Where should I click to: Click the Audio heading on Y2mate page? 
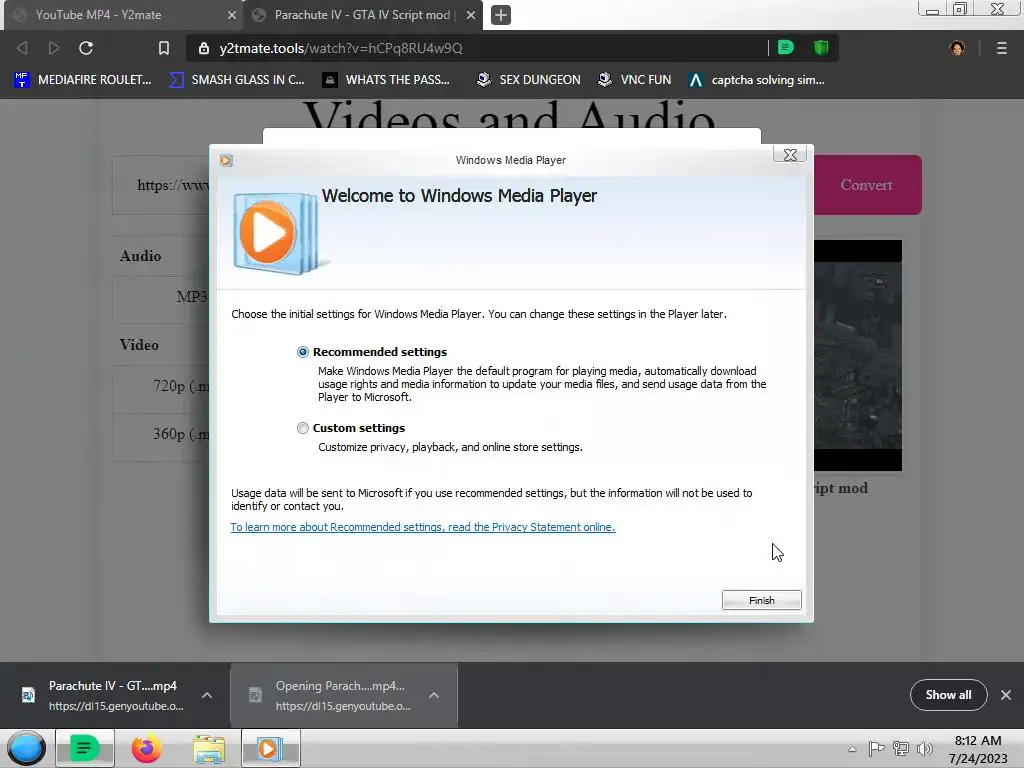(140, 256)
